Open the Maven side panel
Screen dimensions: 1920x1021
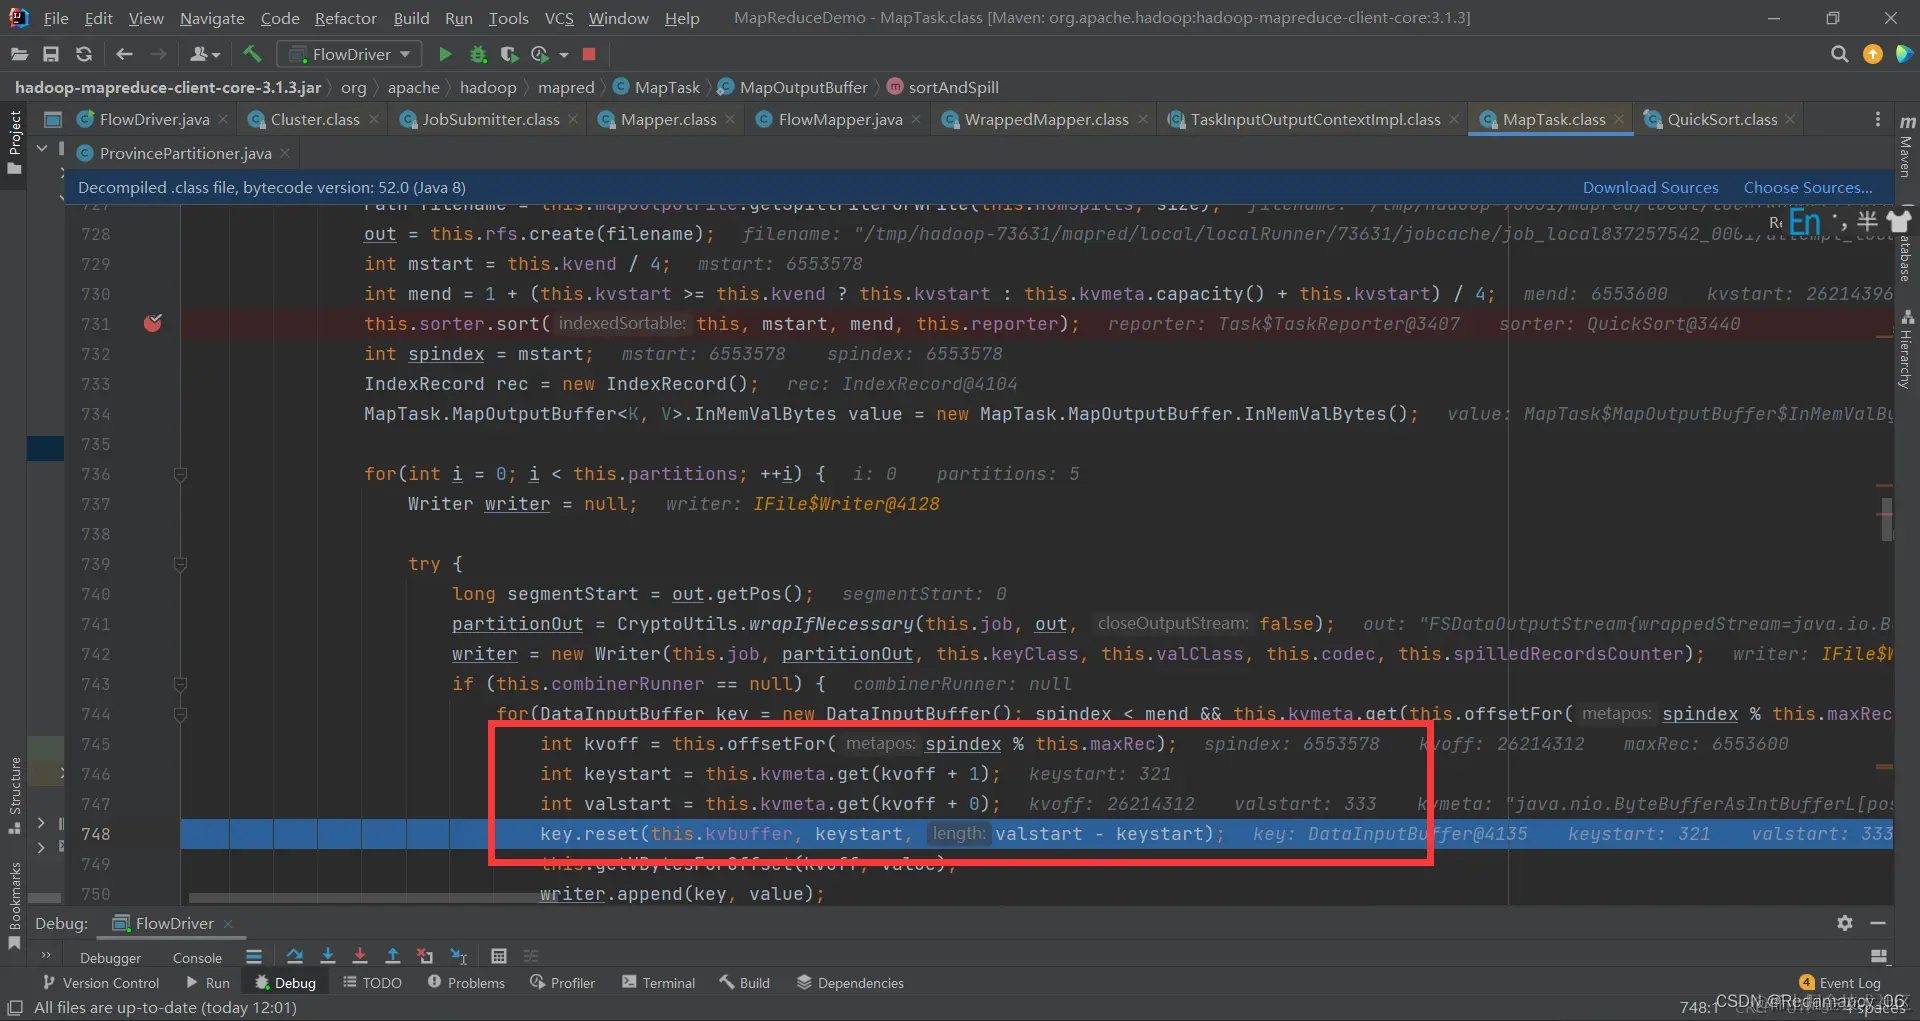[x=1906, y=146]
